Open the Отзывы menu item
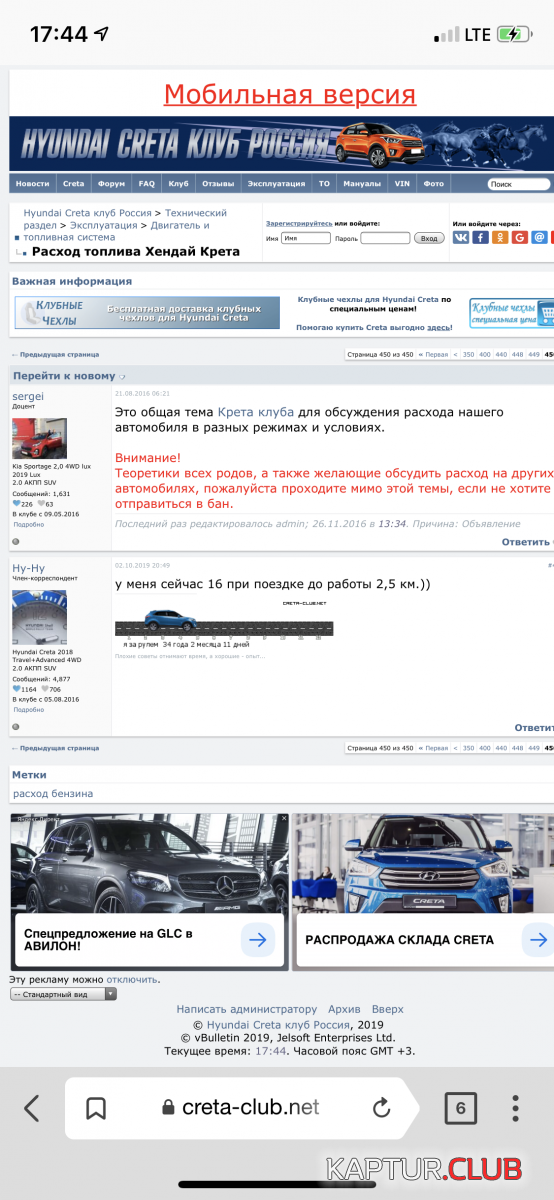Viewport: 554px width, 1200px height. click(x=218, y=184)
